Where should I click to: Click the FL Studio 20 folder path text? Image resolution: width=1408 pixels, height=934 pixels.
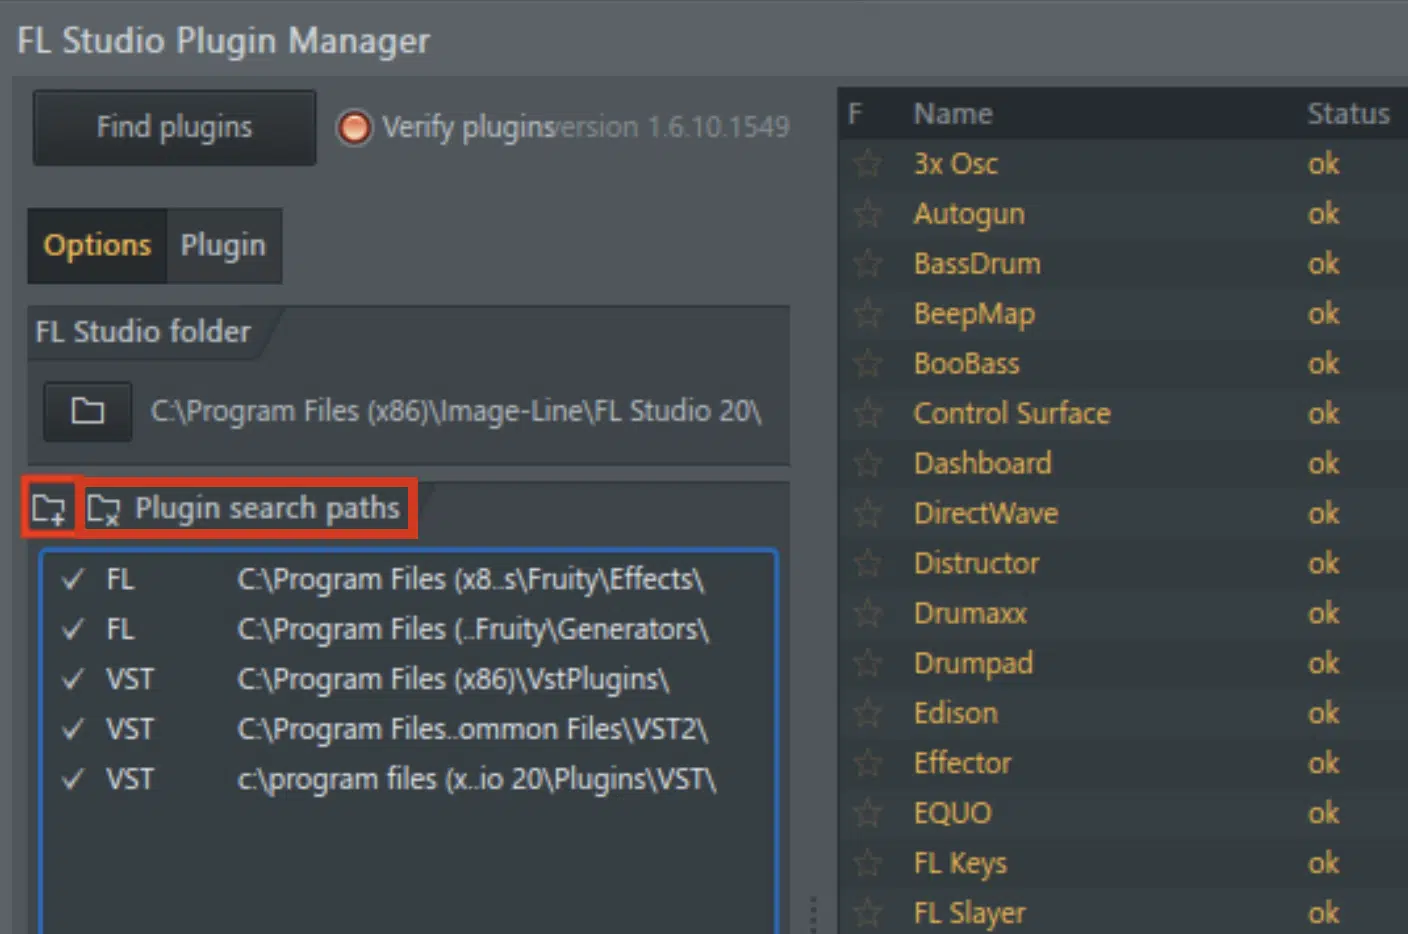coord(456,411)
